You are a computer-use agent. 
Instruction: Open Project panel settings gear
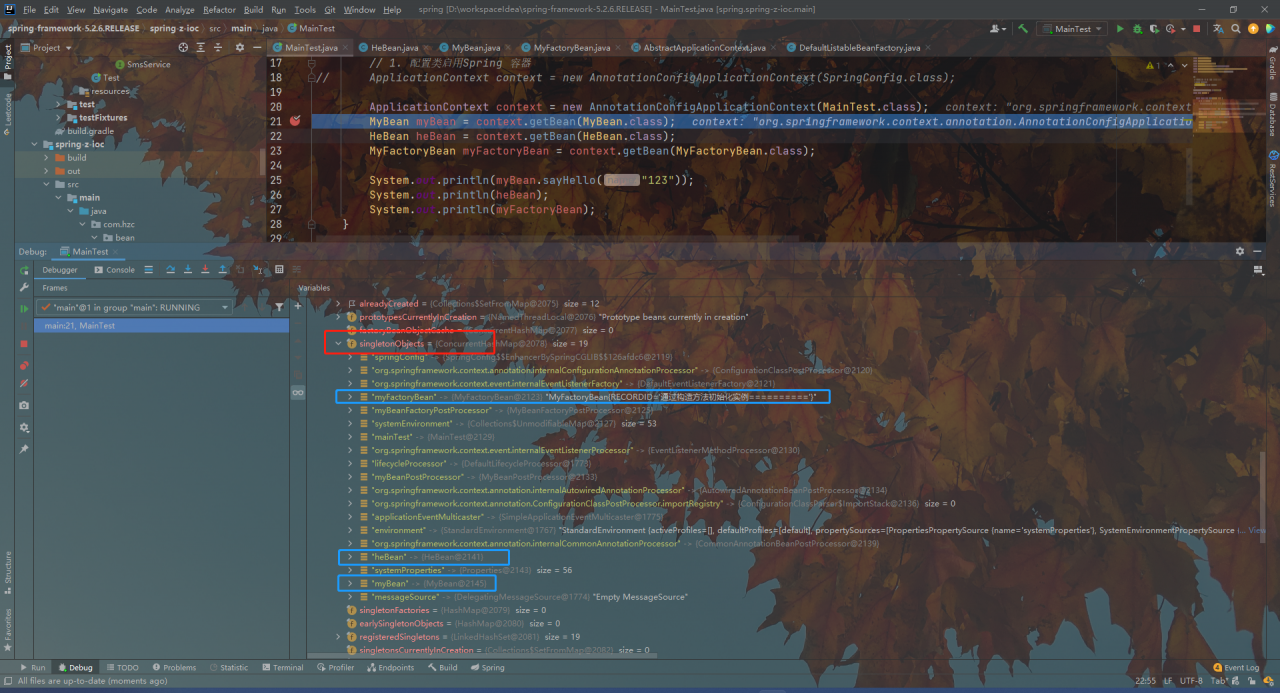[239, 47]
